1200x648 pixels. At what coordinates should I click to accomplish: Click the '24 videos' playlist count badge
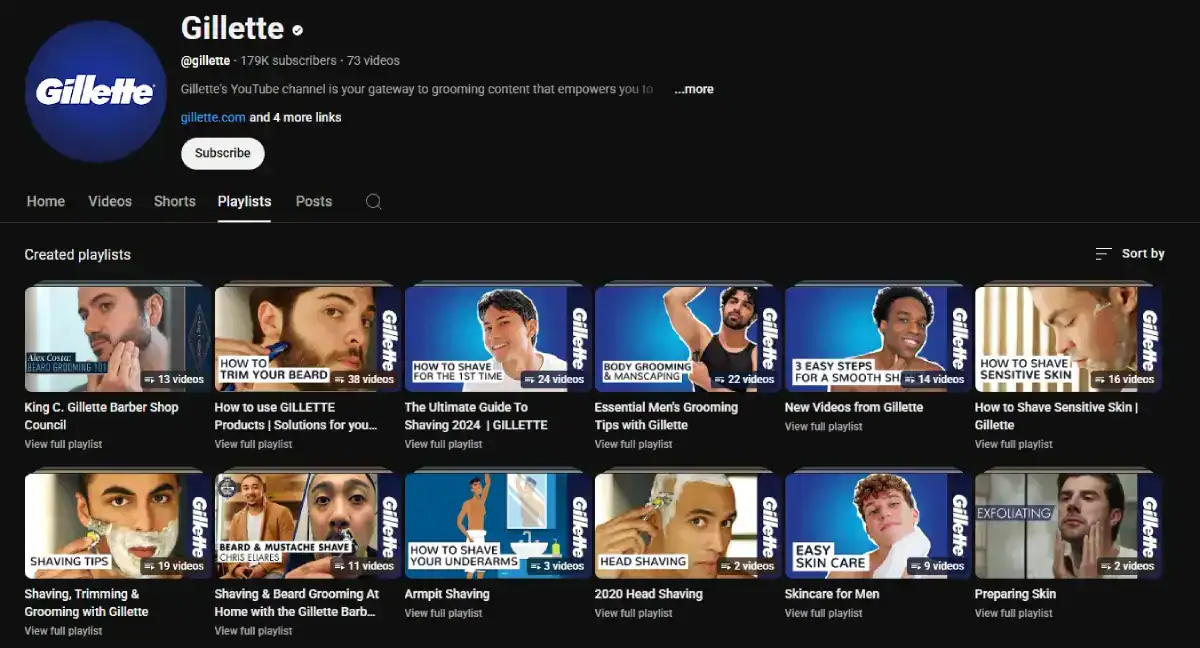(554, 379)
